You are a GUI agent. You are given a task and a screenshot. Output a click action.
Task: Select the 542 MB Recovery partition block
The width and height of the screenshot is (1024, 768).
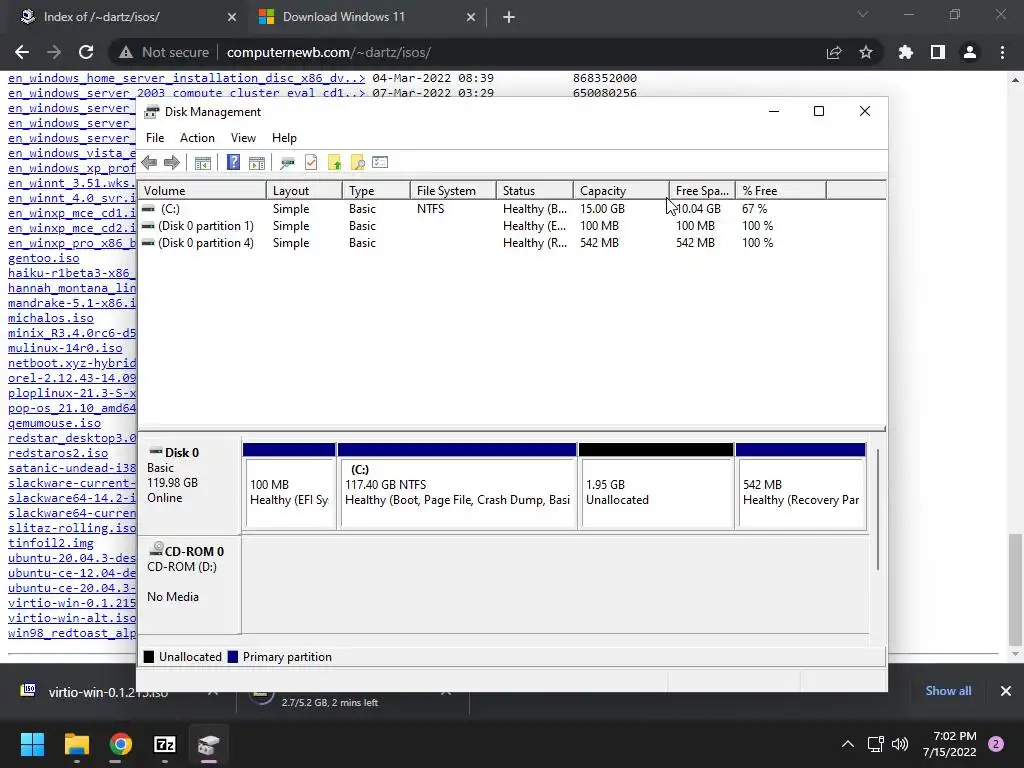(x=801, y=487)
